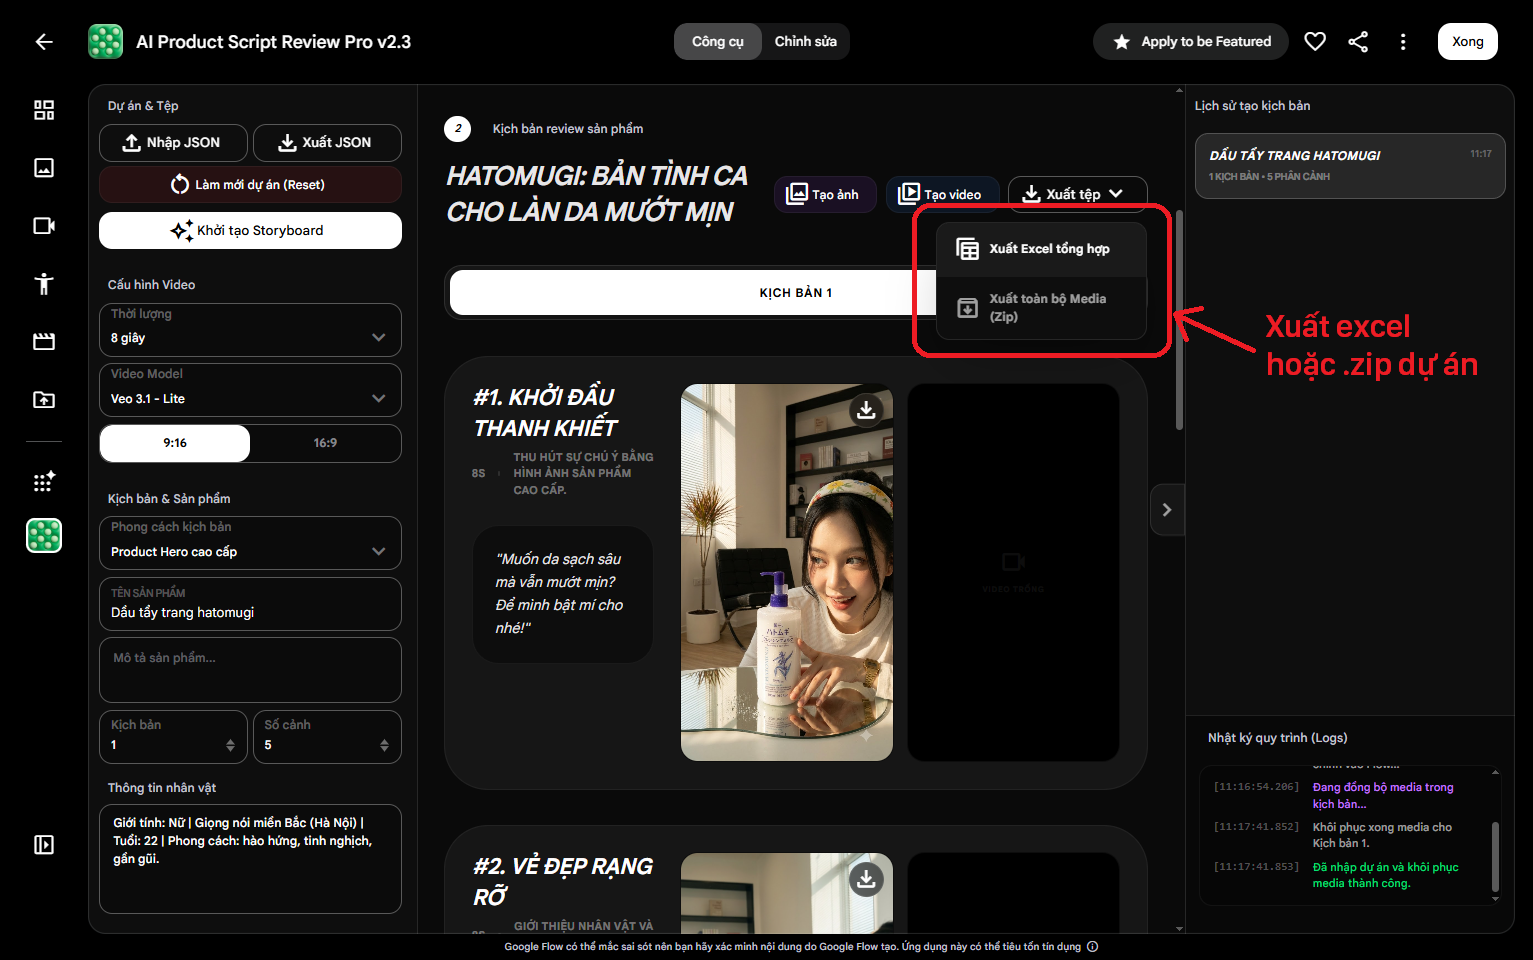Click the Tạo video button
Image resolution: width=1533 pixels, height=960 pixels.
pyautogui.click(x=942, y=194)
